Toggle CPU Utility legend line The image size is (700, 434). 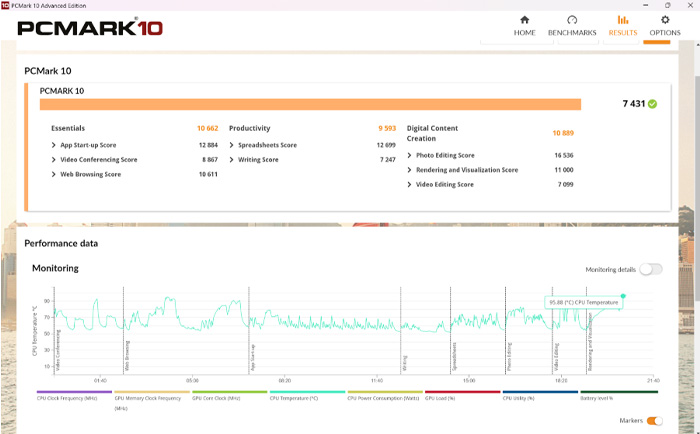pyautogui.click(x=540, y=392)
